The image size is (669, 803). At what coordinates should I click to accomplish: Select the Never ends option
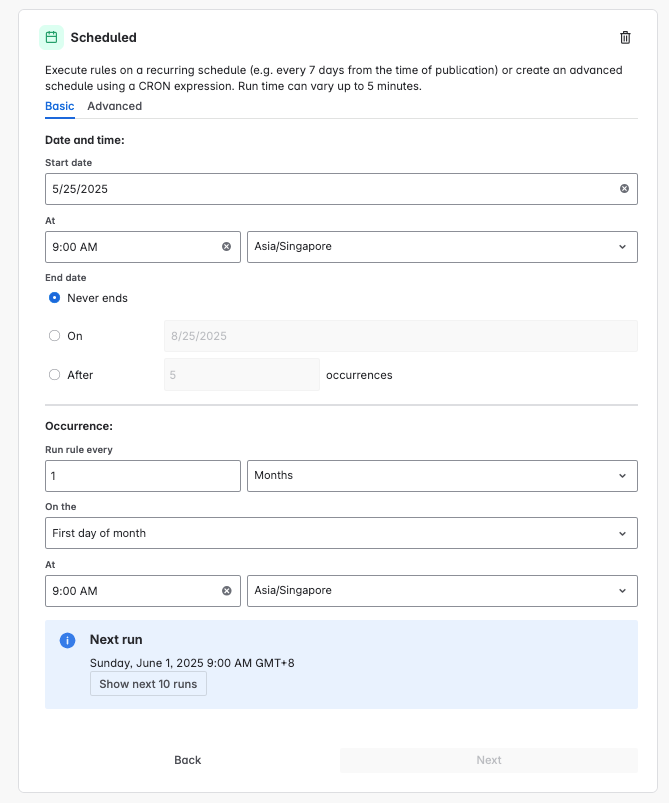click(55, 298)
